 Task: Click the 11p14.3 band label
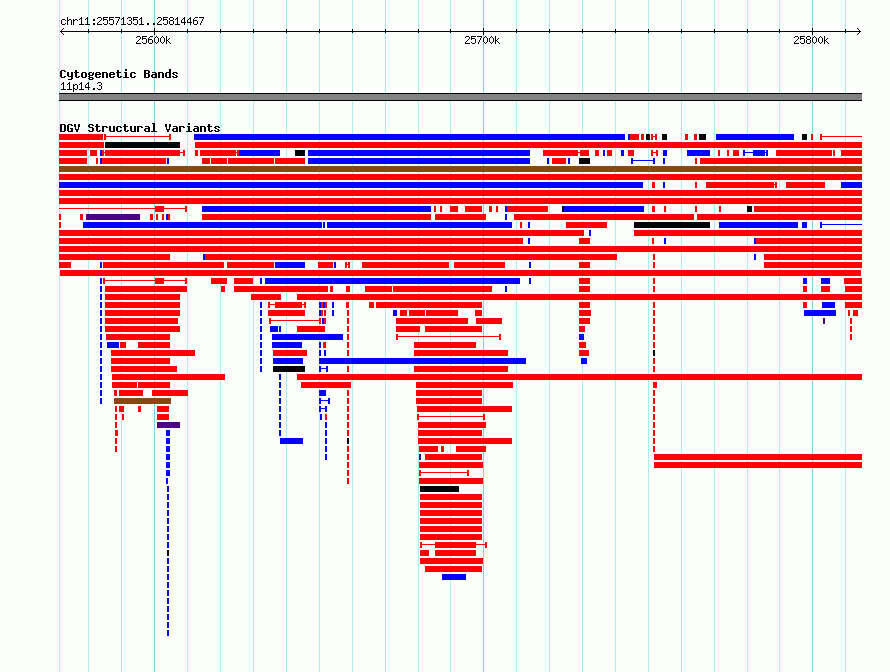[81, 86]
